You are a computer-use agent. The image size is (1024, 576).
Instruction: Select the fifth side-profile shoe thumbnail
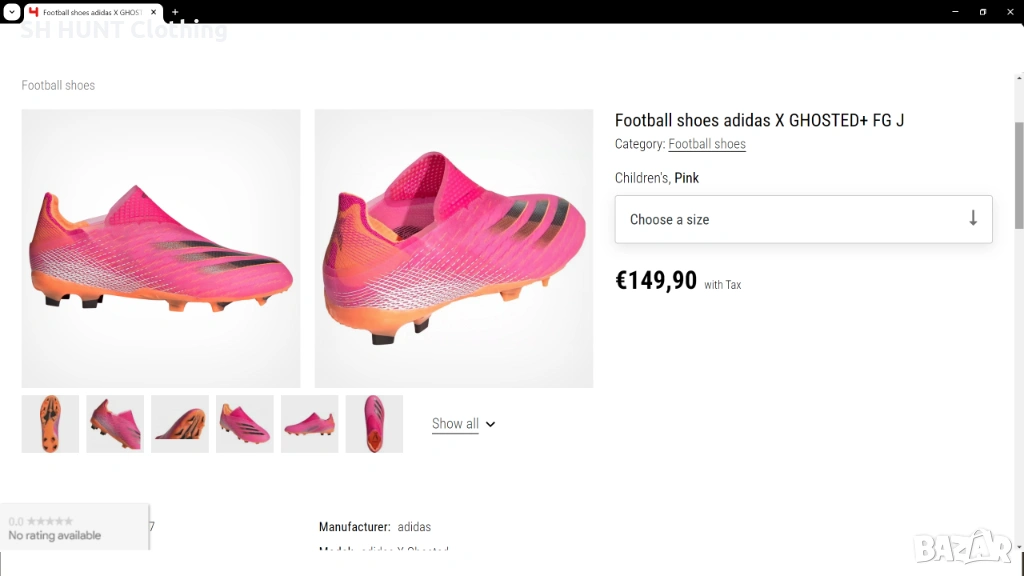[x=309, y=424]
